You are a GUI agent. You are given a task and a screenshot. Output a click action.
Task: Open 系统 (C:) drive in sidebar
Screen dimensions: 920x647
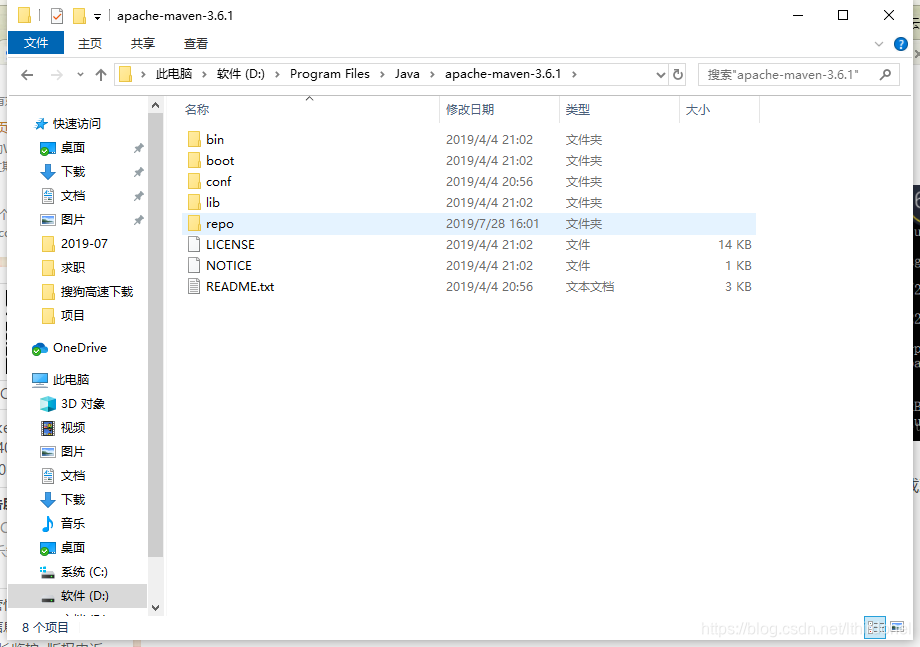84,571
